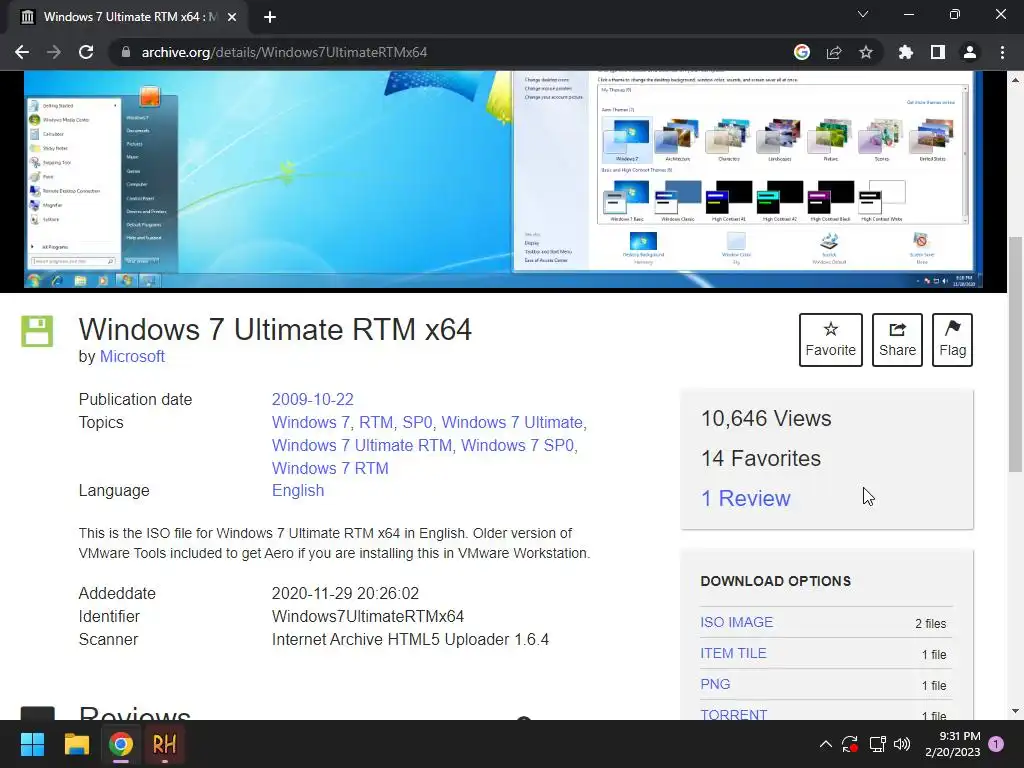Open the Windows 7 Ultimate topic link

(x=512, y=423)
